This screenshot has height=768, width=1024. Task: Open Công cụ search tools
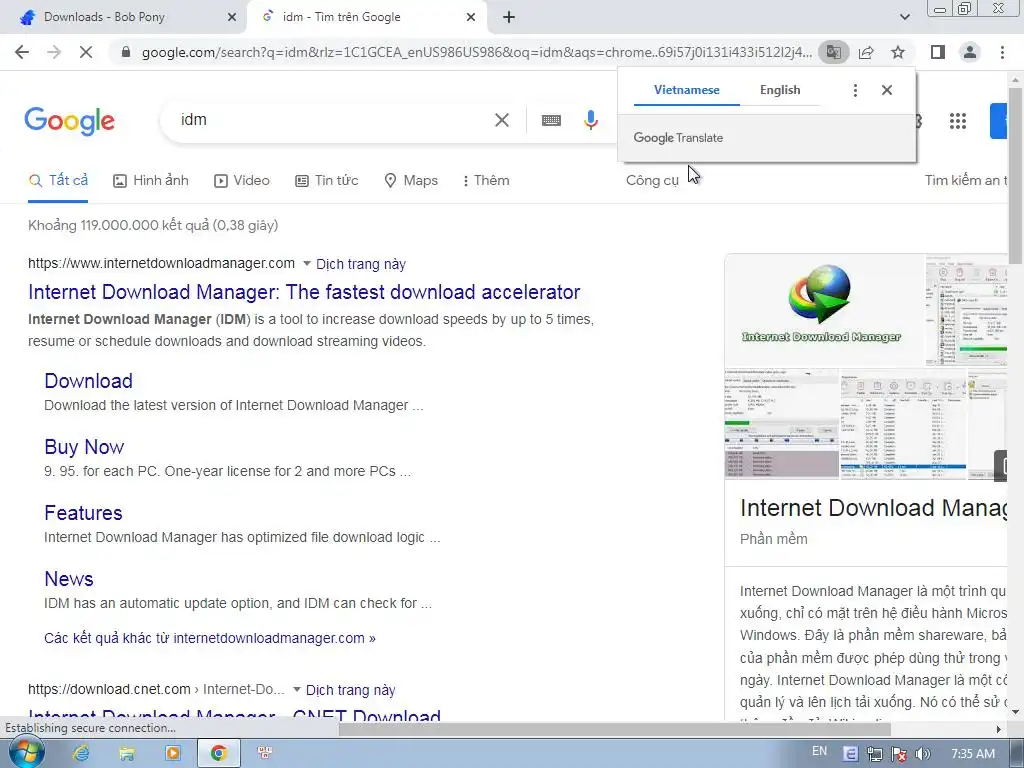652,181
